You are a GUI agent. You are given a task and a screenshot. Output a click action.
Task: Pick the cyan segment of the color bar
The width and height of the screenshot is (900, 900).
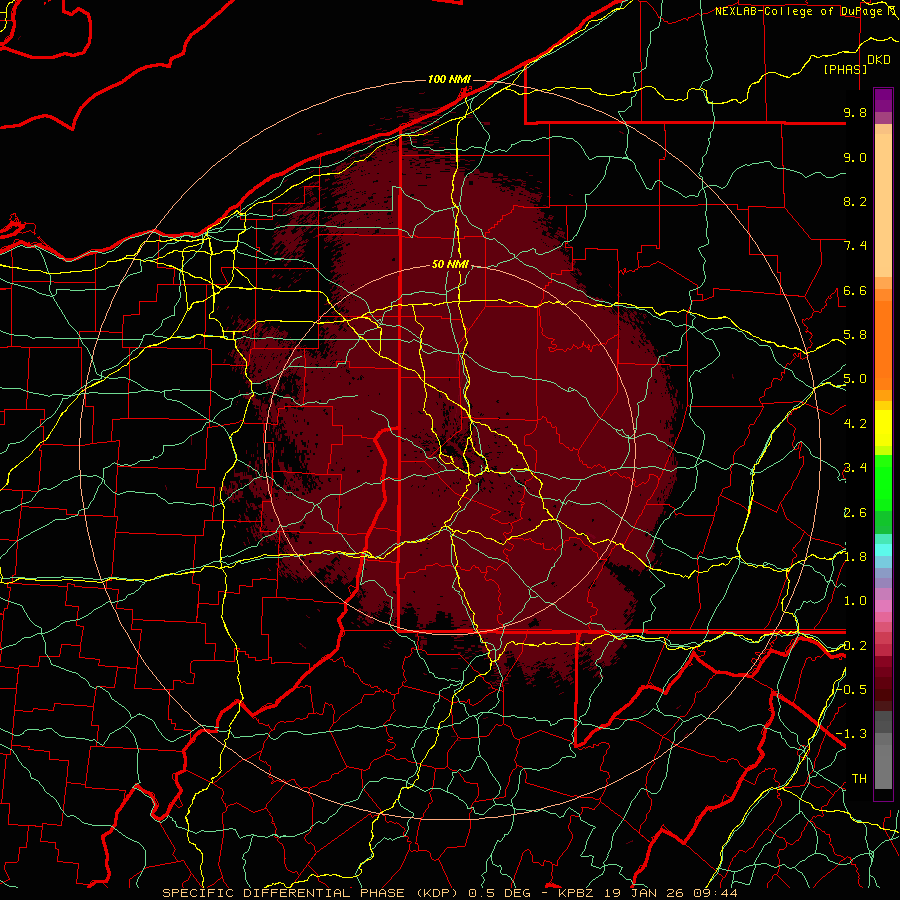coord(883,550)
